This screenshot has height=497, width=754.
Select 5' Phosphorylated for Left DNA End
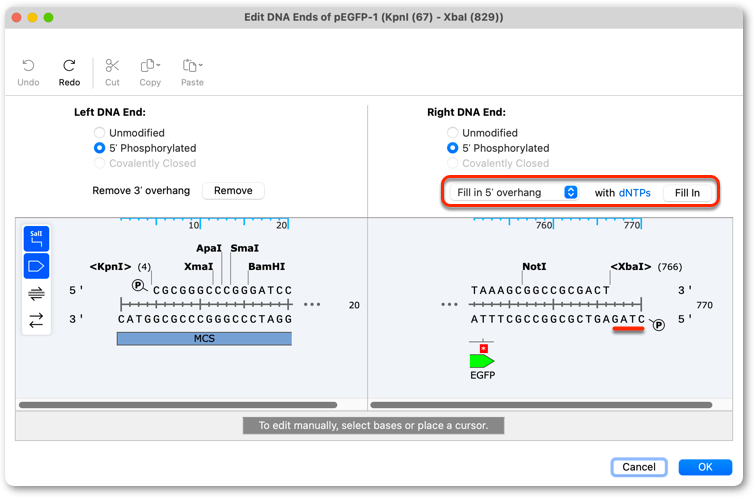click(x=99, y=148)
